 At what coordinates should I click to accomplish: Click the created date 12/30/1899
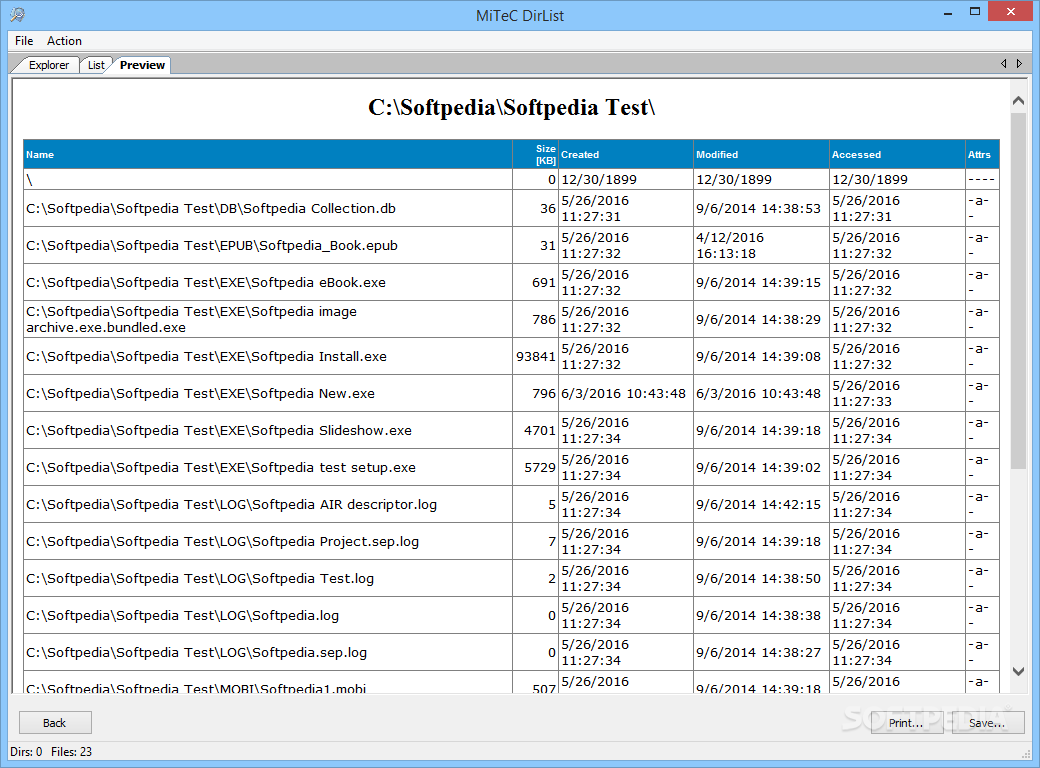click(599, 180)
